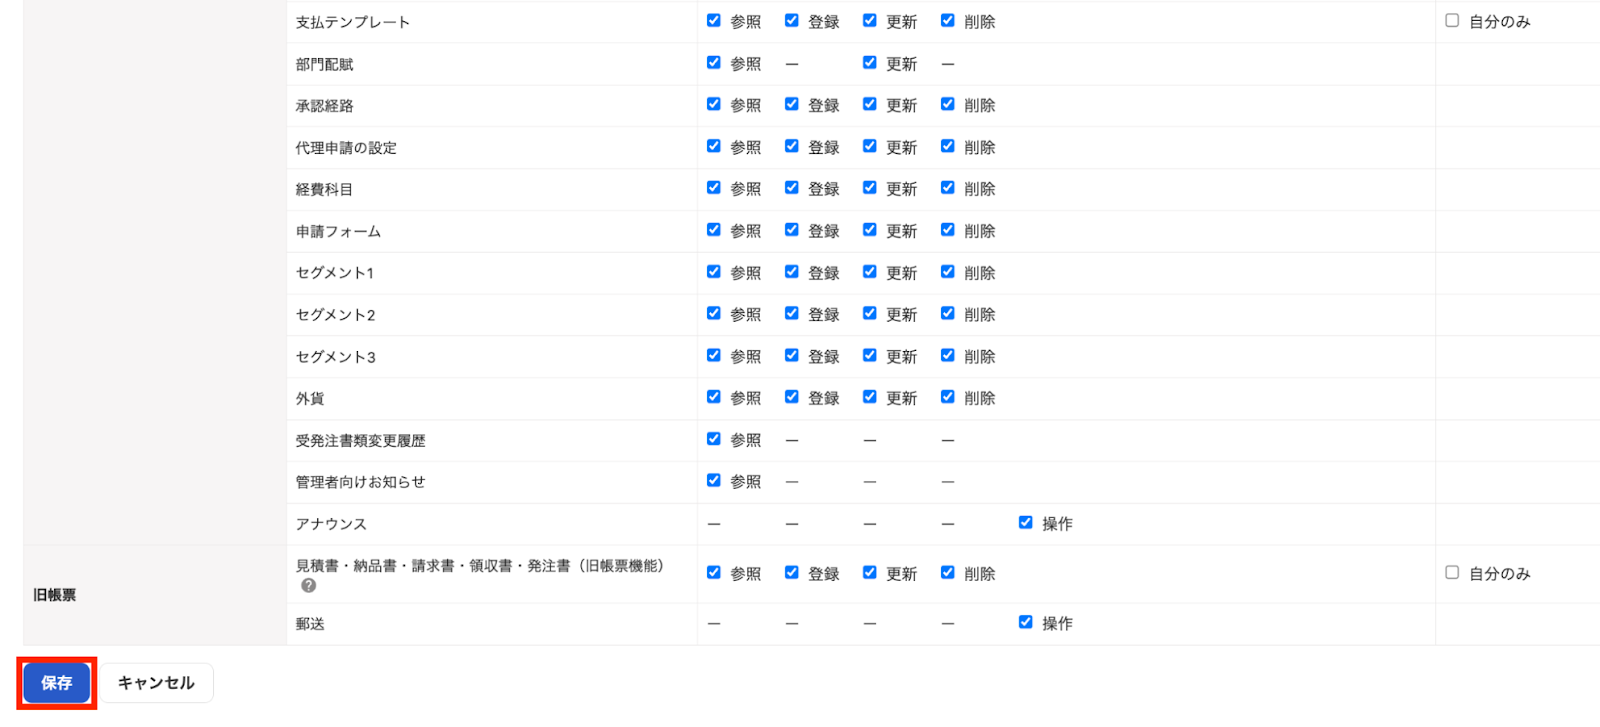Toggle 登録 checkbox for 見積書・納品書 row

792,573
